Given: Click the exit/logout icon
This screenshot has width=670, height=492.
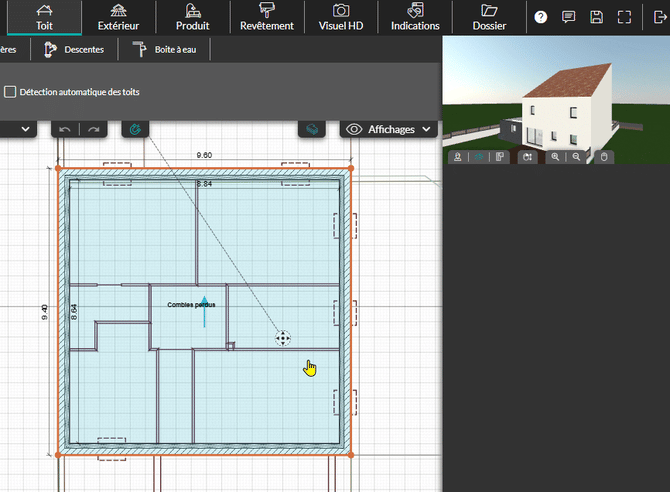Looking at the screenshot, I should (x=660, y=17).
